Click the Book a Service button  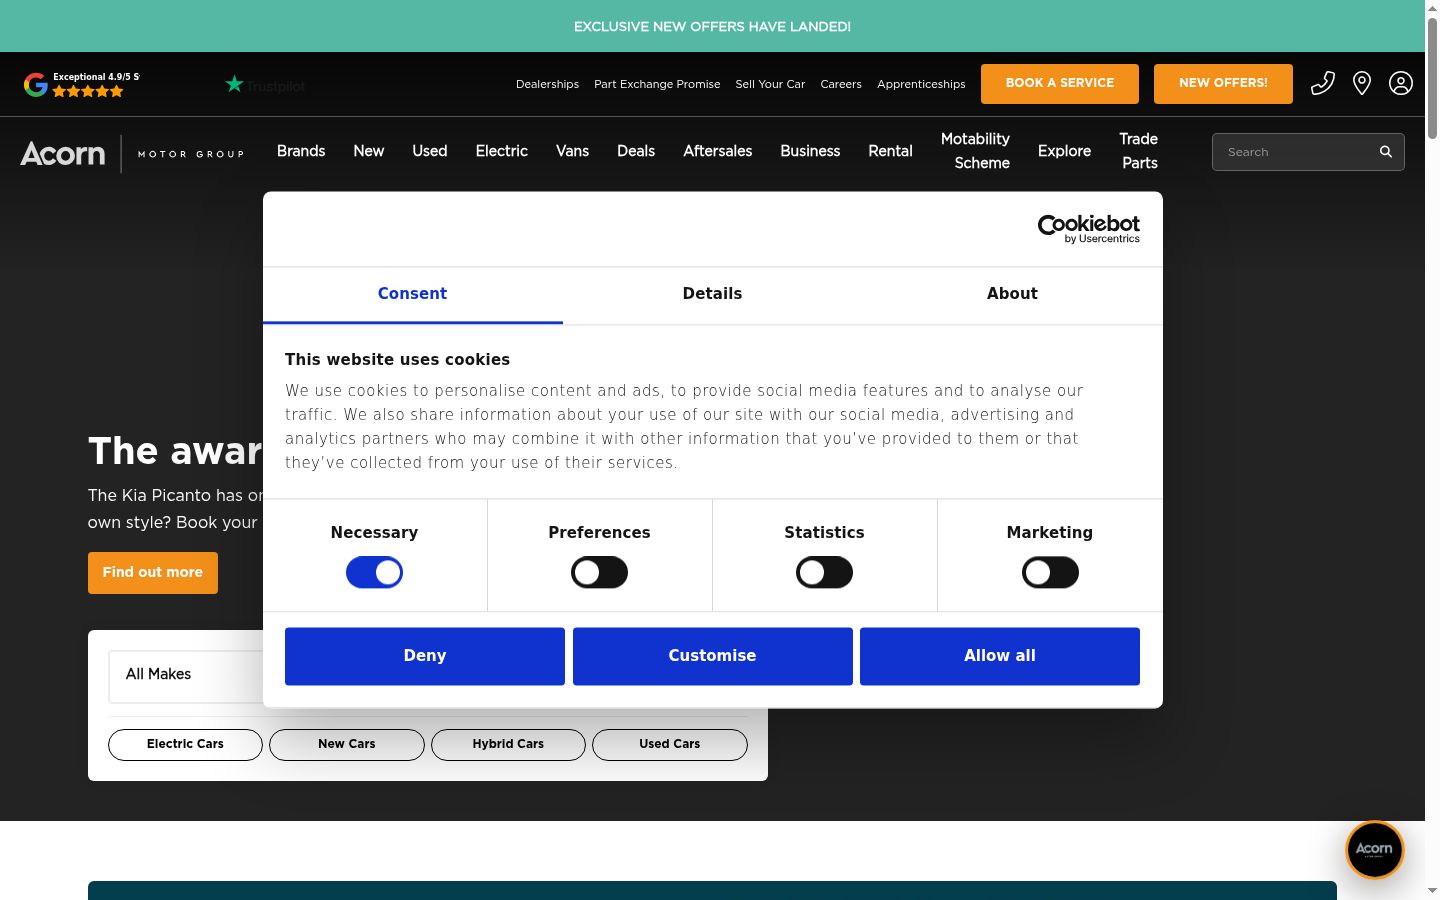point(1060,84)
